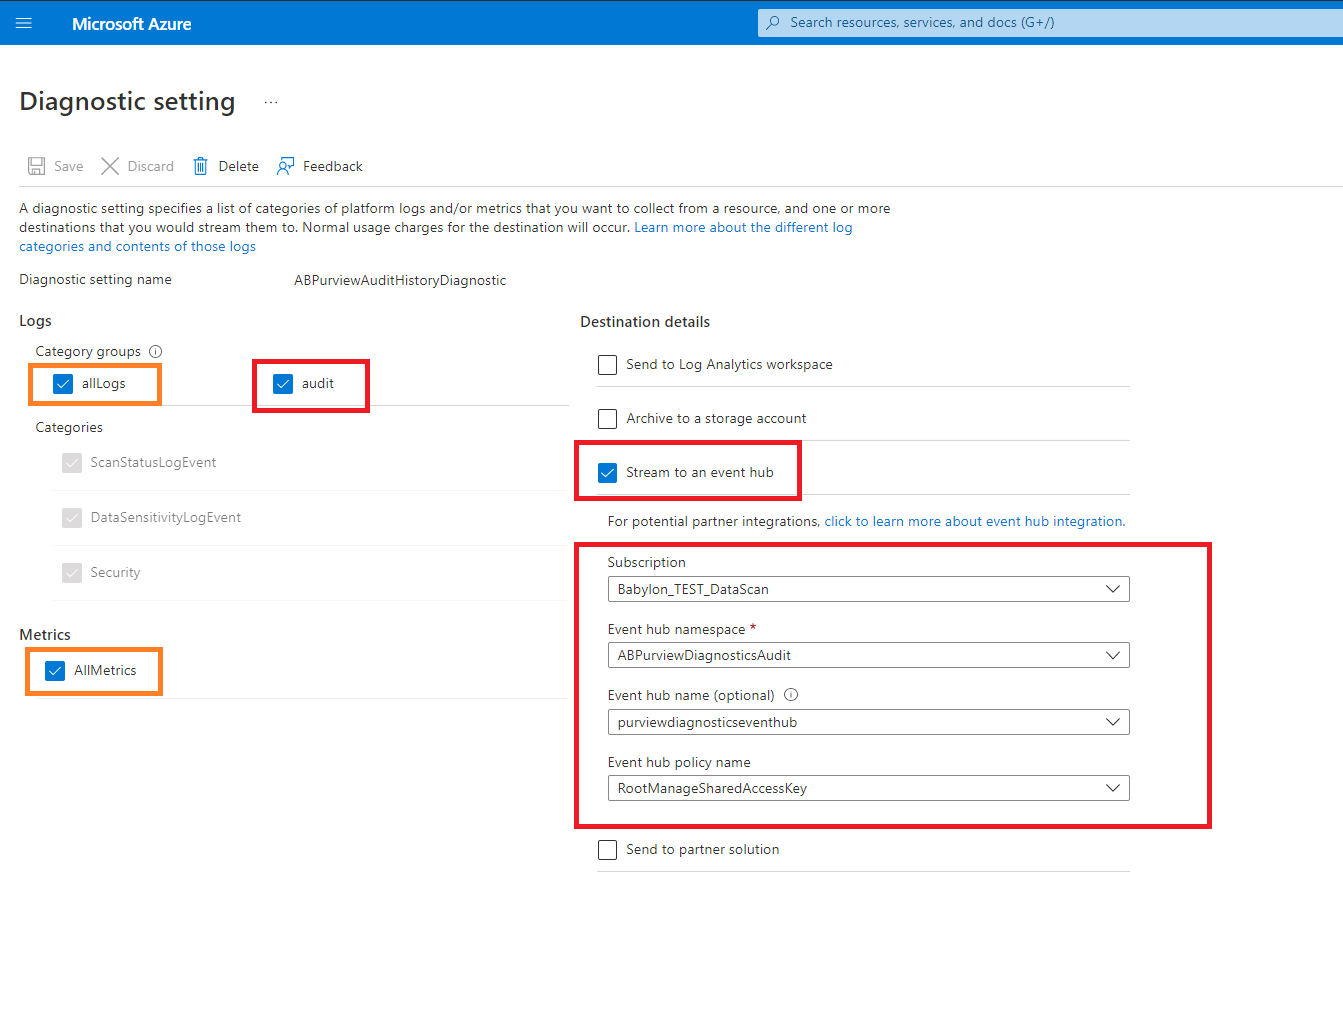This screenshot has height=1011, width=1343.
Task: Enable Send to Log Analytics workspace
Action: 607,365
